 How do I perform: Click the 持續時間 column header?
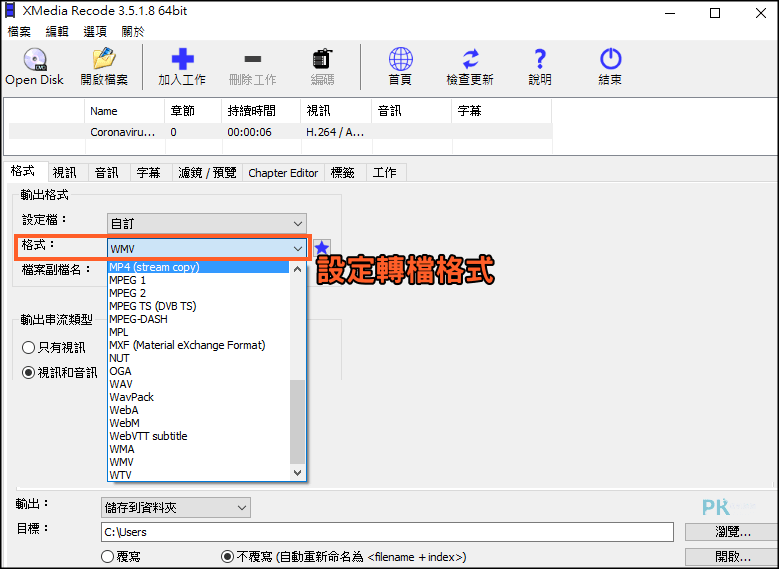261,111
